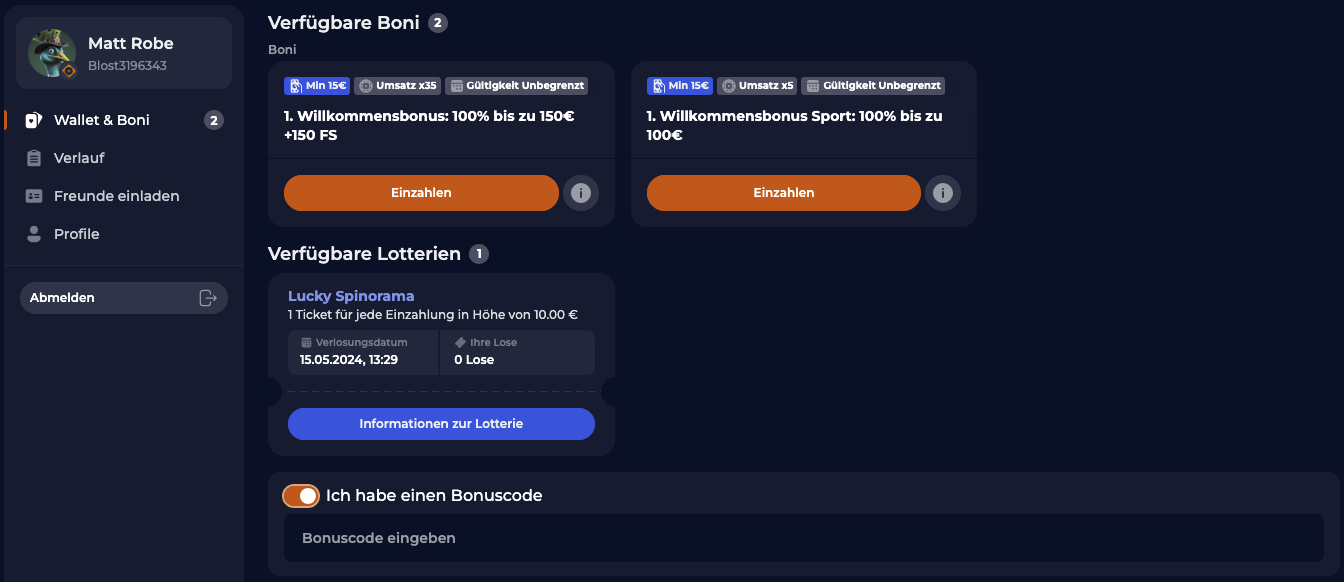Click the Freunde einladen invite icon
Image resolution: width=1344 pixels, height=582 pixels.
pyautogui.click(x=36, y=195)
